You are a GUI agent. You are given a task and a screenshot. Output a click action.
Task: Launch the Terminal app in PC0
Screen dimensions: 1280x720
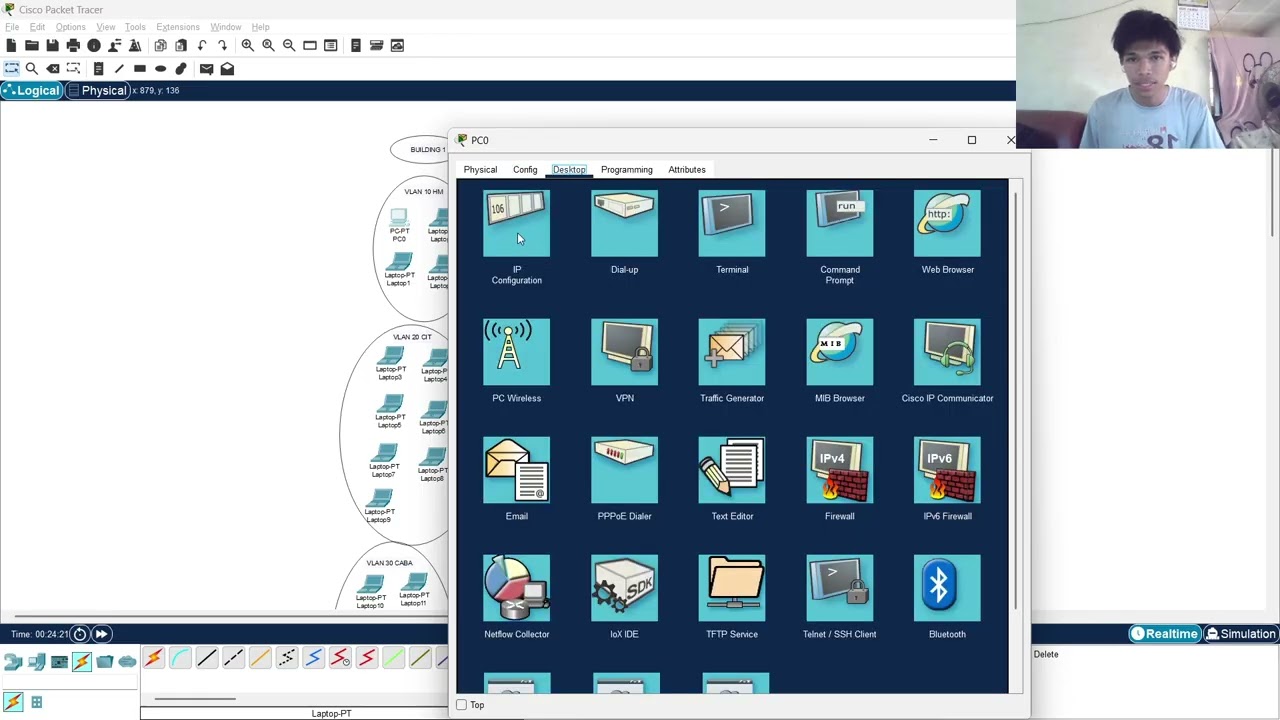coord(732,223)
